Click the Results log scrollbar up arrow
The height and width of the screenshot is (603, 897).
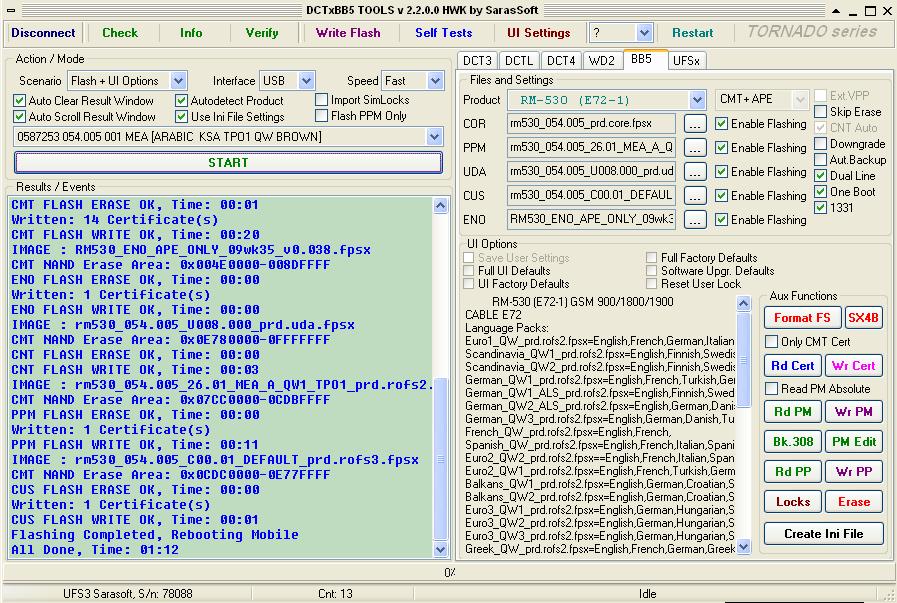(440, 205)
